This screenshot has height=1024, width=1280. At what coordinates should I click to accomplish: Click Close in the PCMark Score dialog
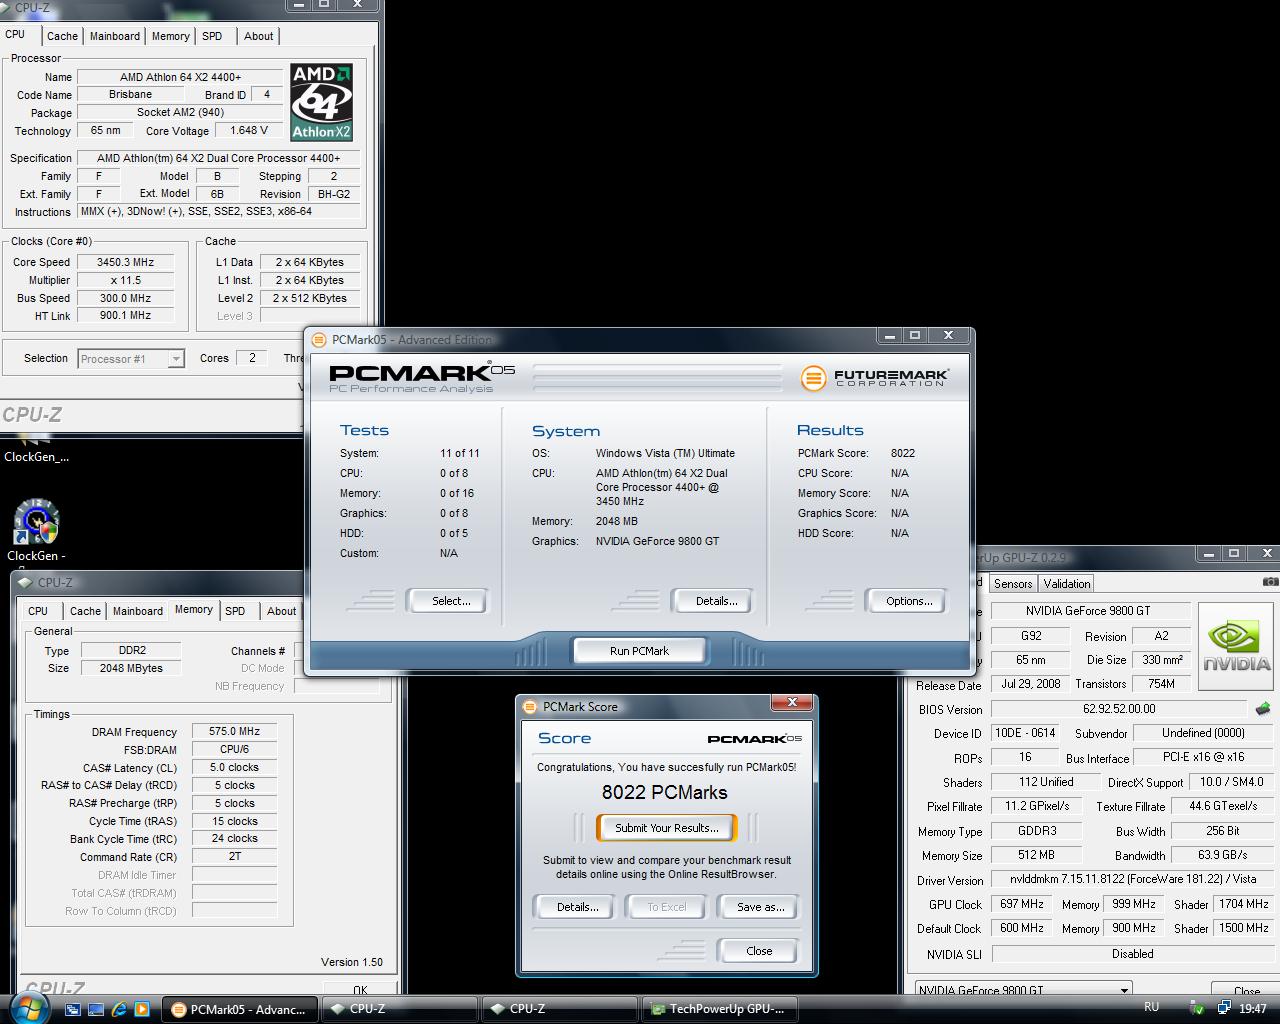coord(759,951)
